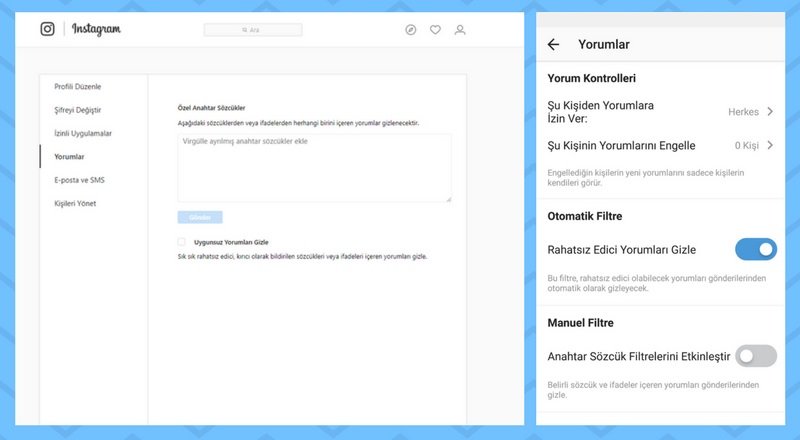800x440 pixels.
Task: Click the Instagram camera logo icon
Action: click(x=47, y=29)
